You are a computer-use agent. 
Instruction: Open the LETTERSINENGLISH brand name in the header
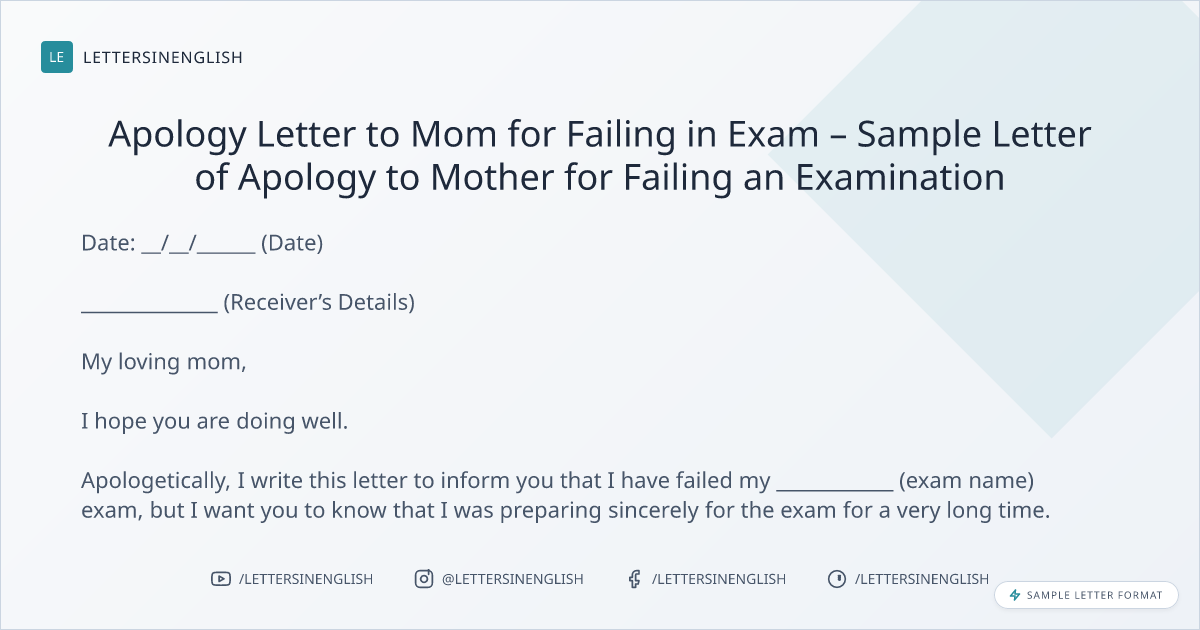(x=163, y=57)
